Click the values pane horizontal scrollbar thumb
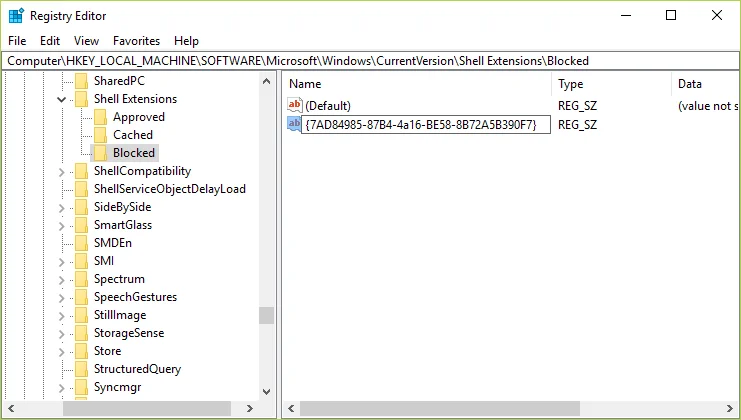741x420 pixels. coord(439,408)
